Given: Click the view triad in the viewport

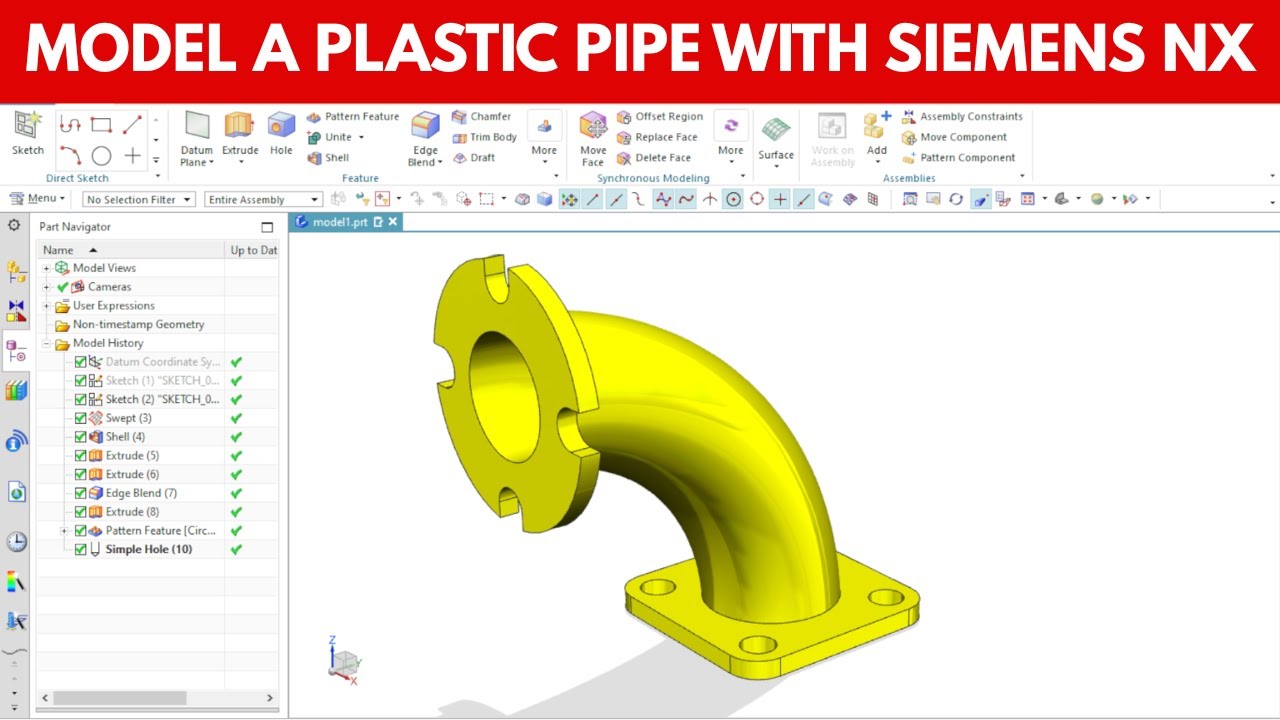Looking at the screenshot, I should tap(345, 661).
